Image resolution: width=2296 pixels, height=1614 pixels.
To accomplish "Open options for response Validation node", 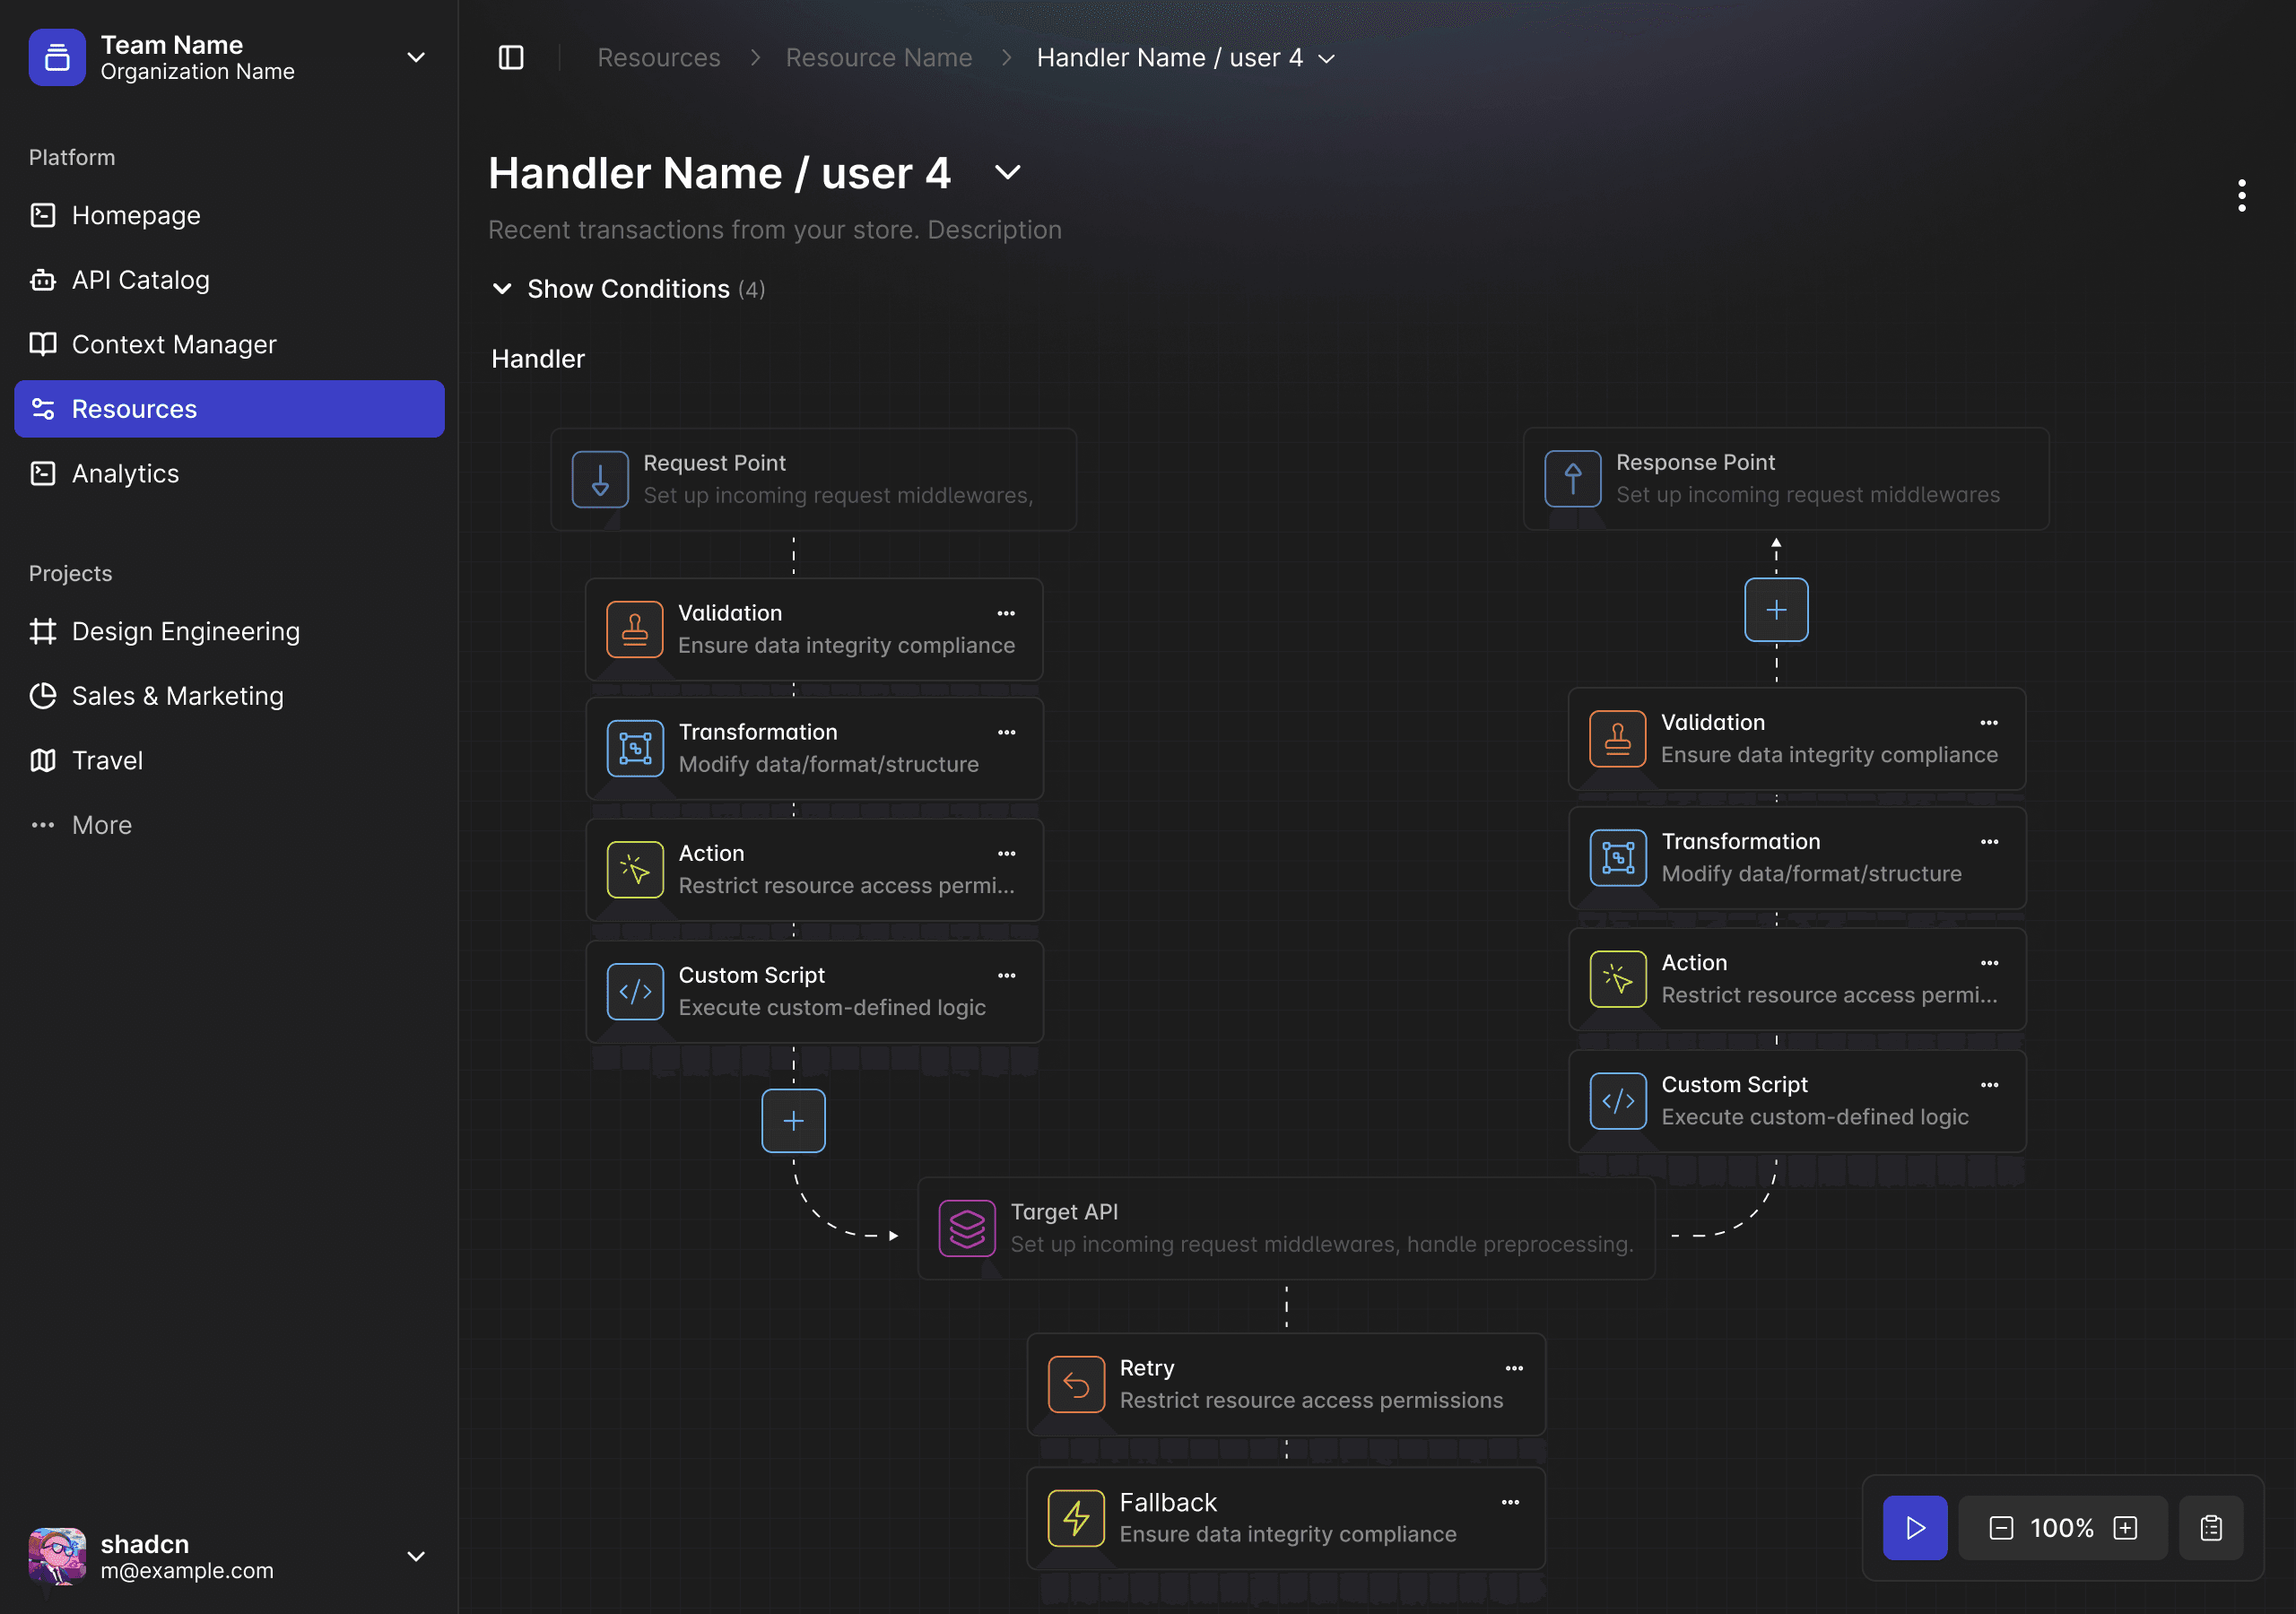I will [x=1989, y=722].
